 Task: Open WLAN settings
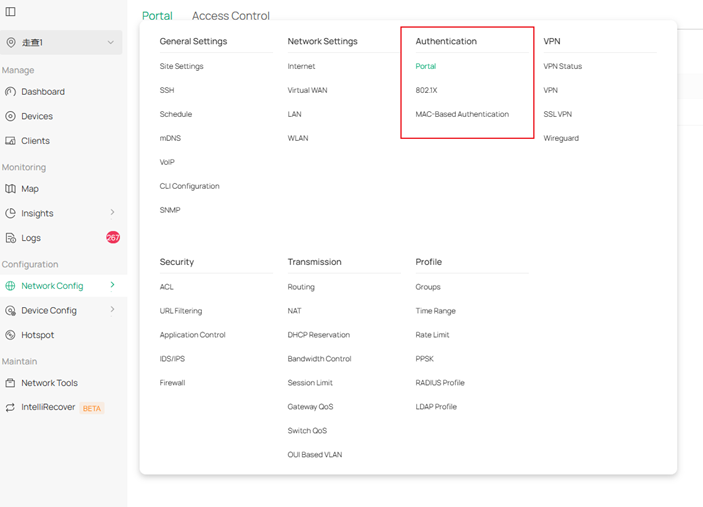tap(298, 138)
